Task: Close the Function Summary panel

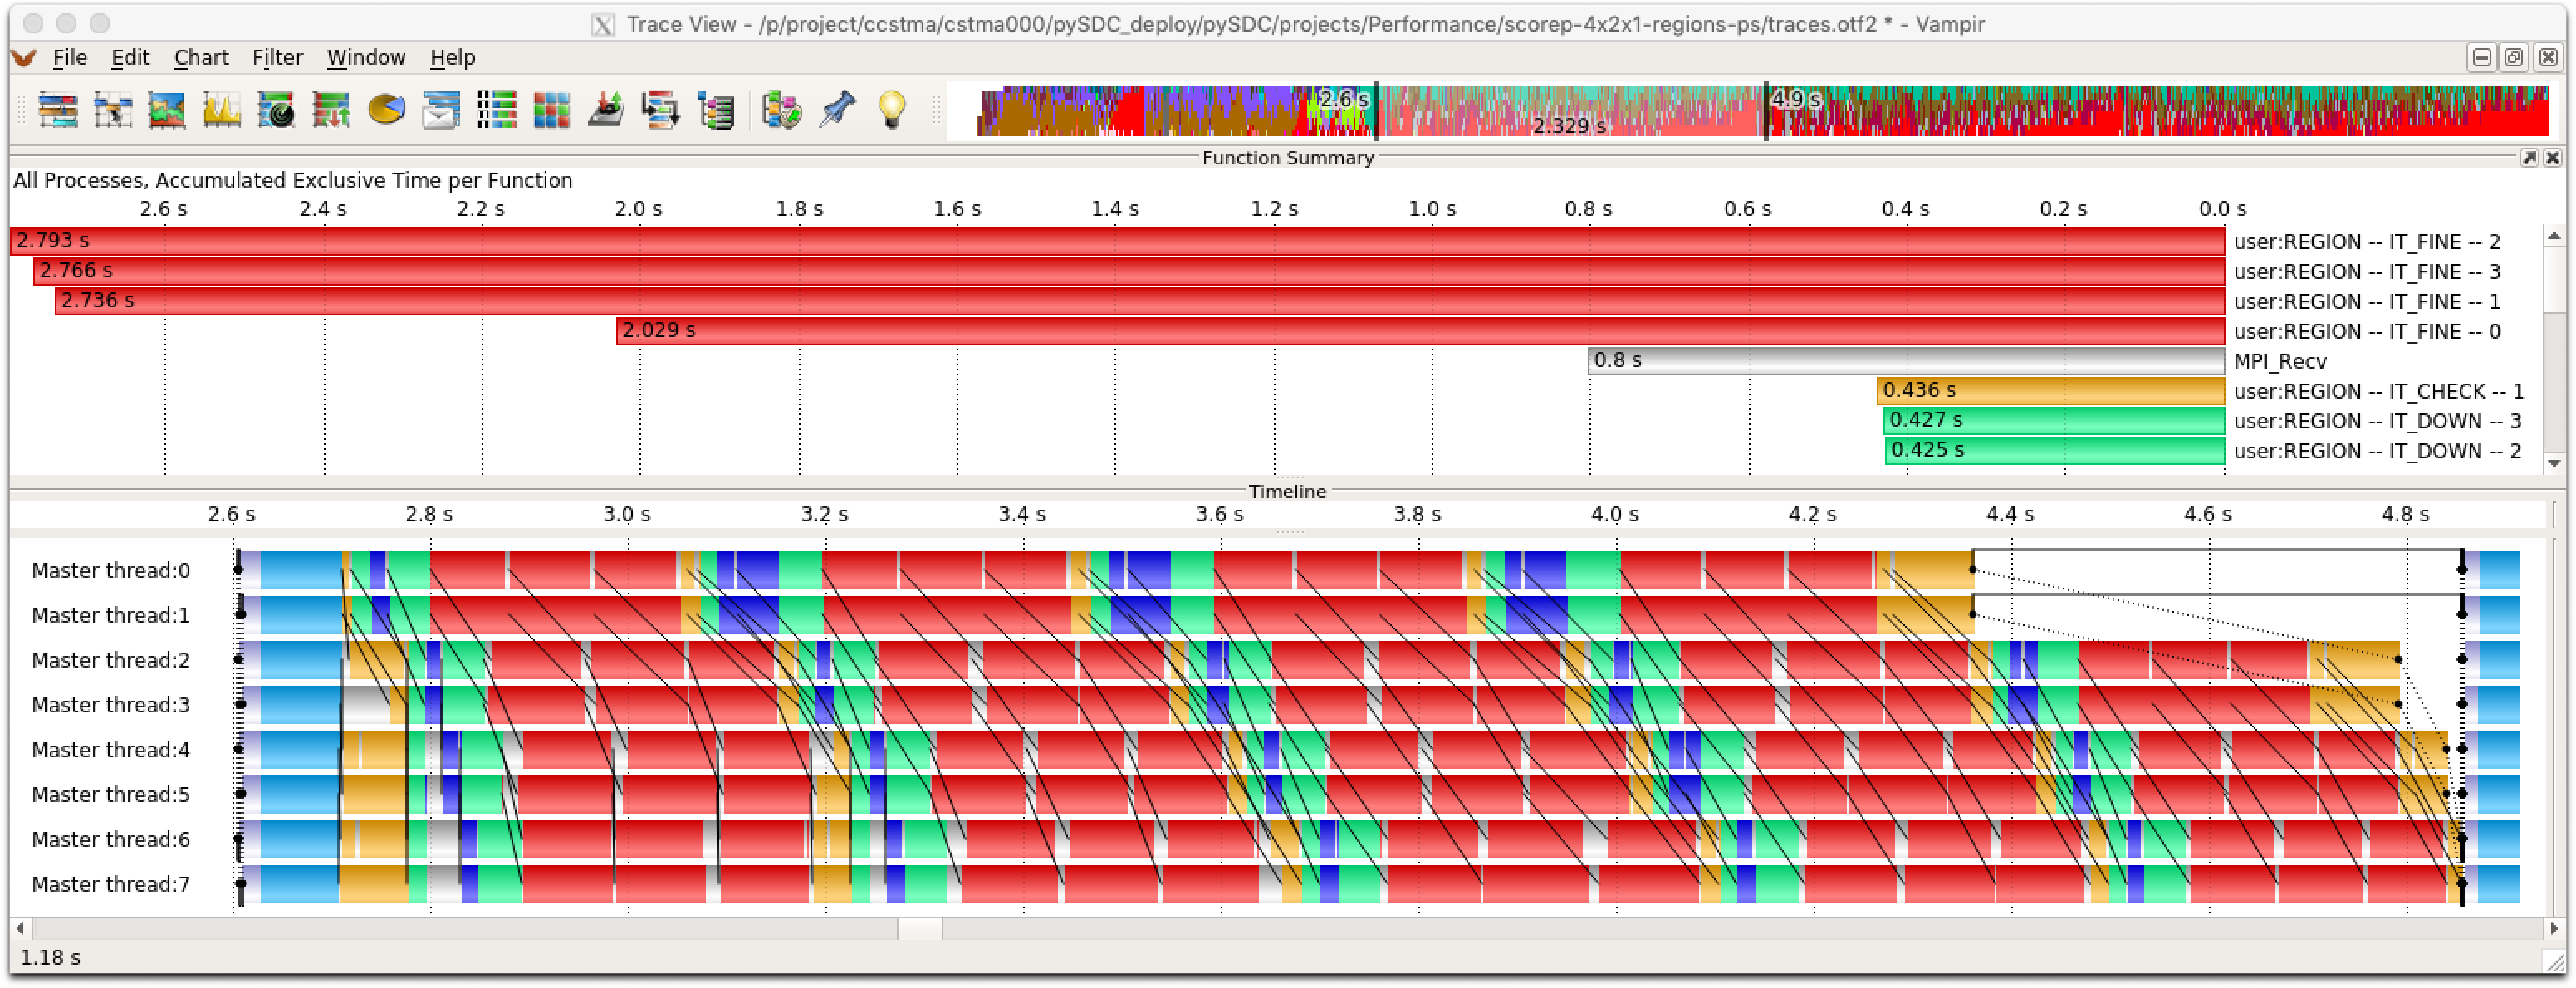Action: click(2552, 158)
